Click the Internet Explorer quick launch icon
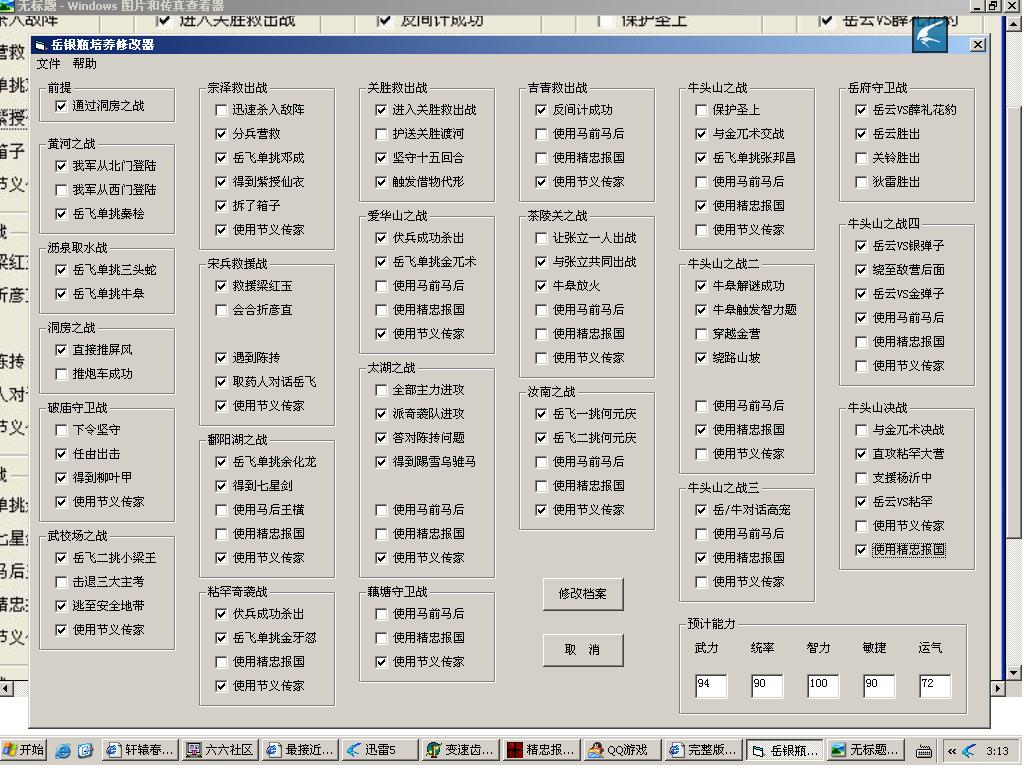Image resolution: width=1024 pixels, height=768 pixels. click(x=63, y=750)
